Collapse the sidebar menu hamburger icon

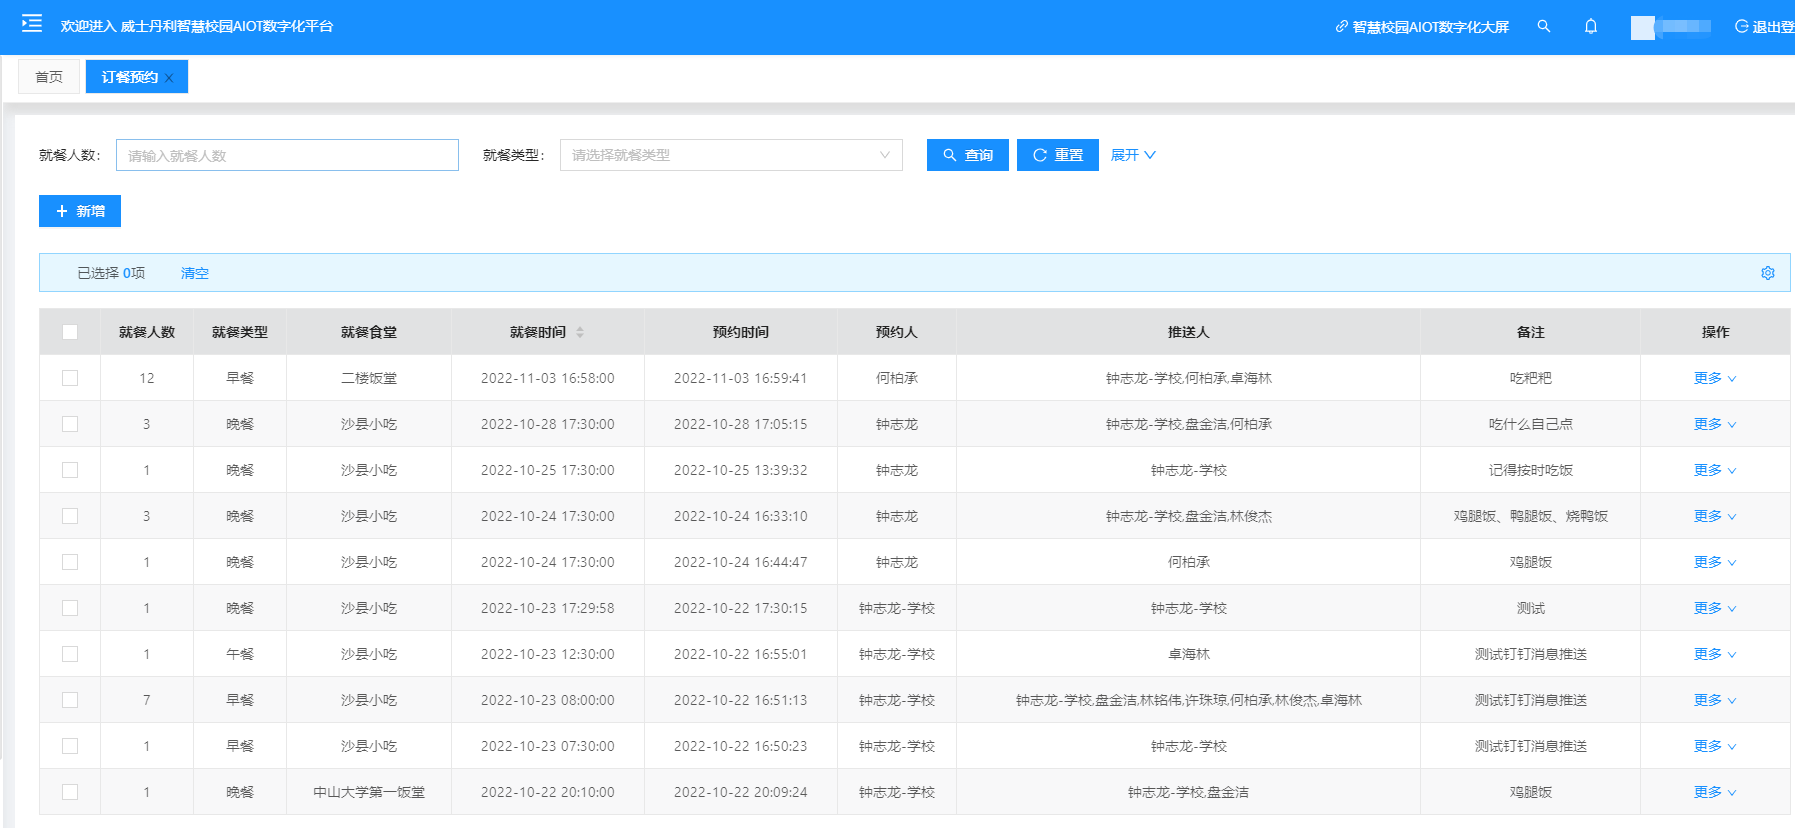tap(32, 23)
